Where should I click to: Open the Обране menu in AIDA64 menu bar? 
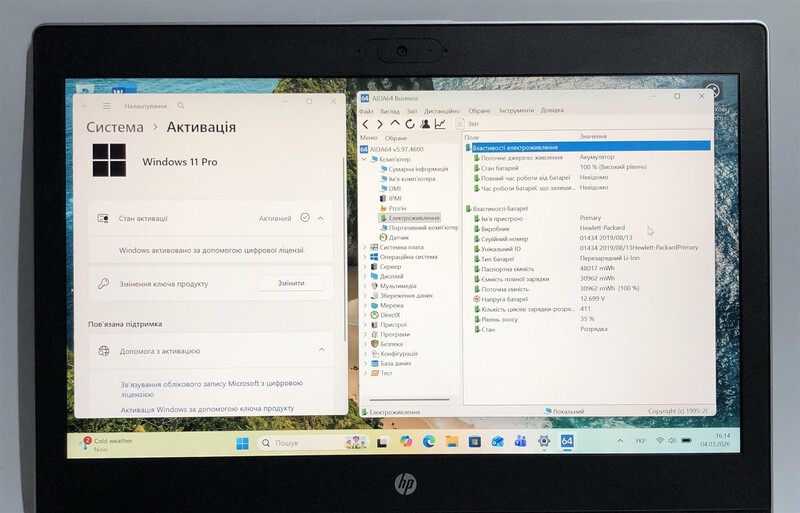click(x=480, y=110)
